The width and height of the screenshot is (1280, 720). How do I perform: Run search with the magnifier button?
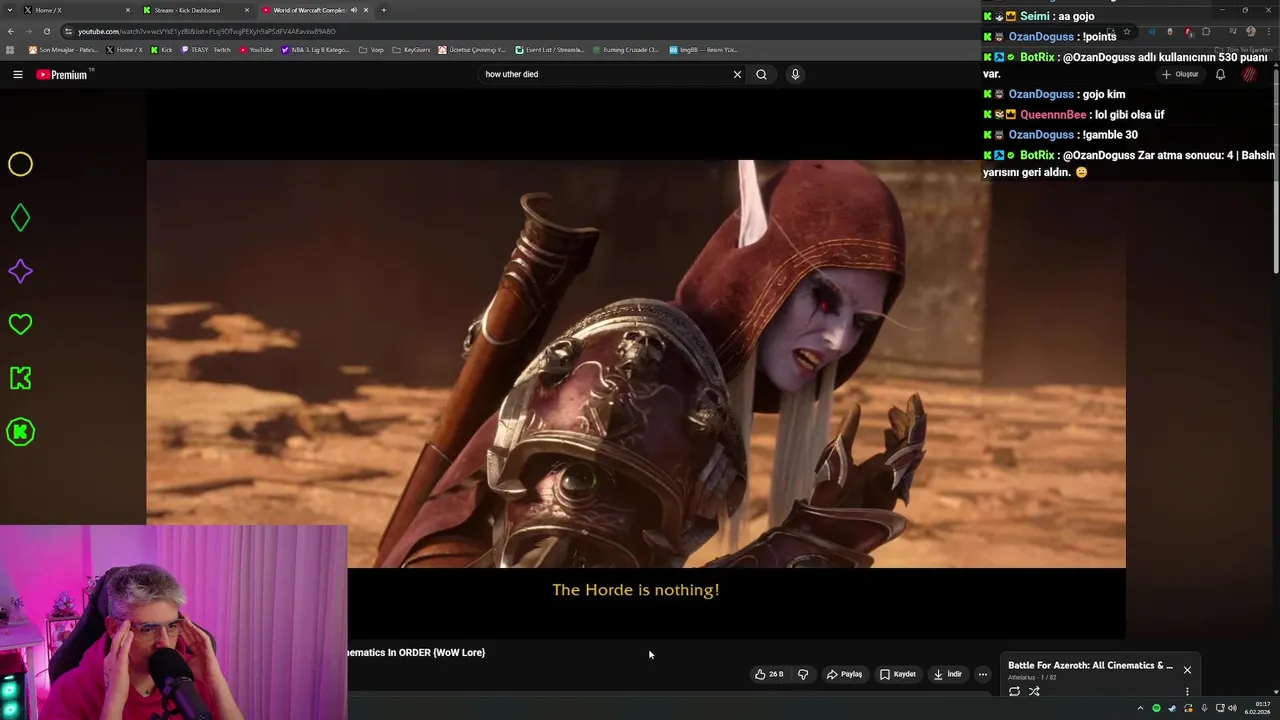pos(761,74)
